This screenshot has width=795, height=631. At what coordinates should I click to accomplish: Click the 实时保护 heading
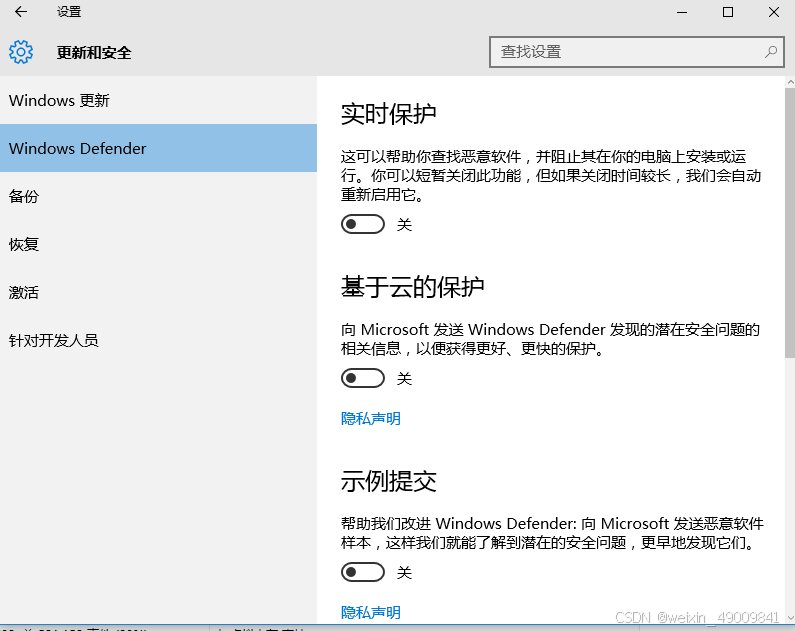388,114
